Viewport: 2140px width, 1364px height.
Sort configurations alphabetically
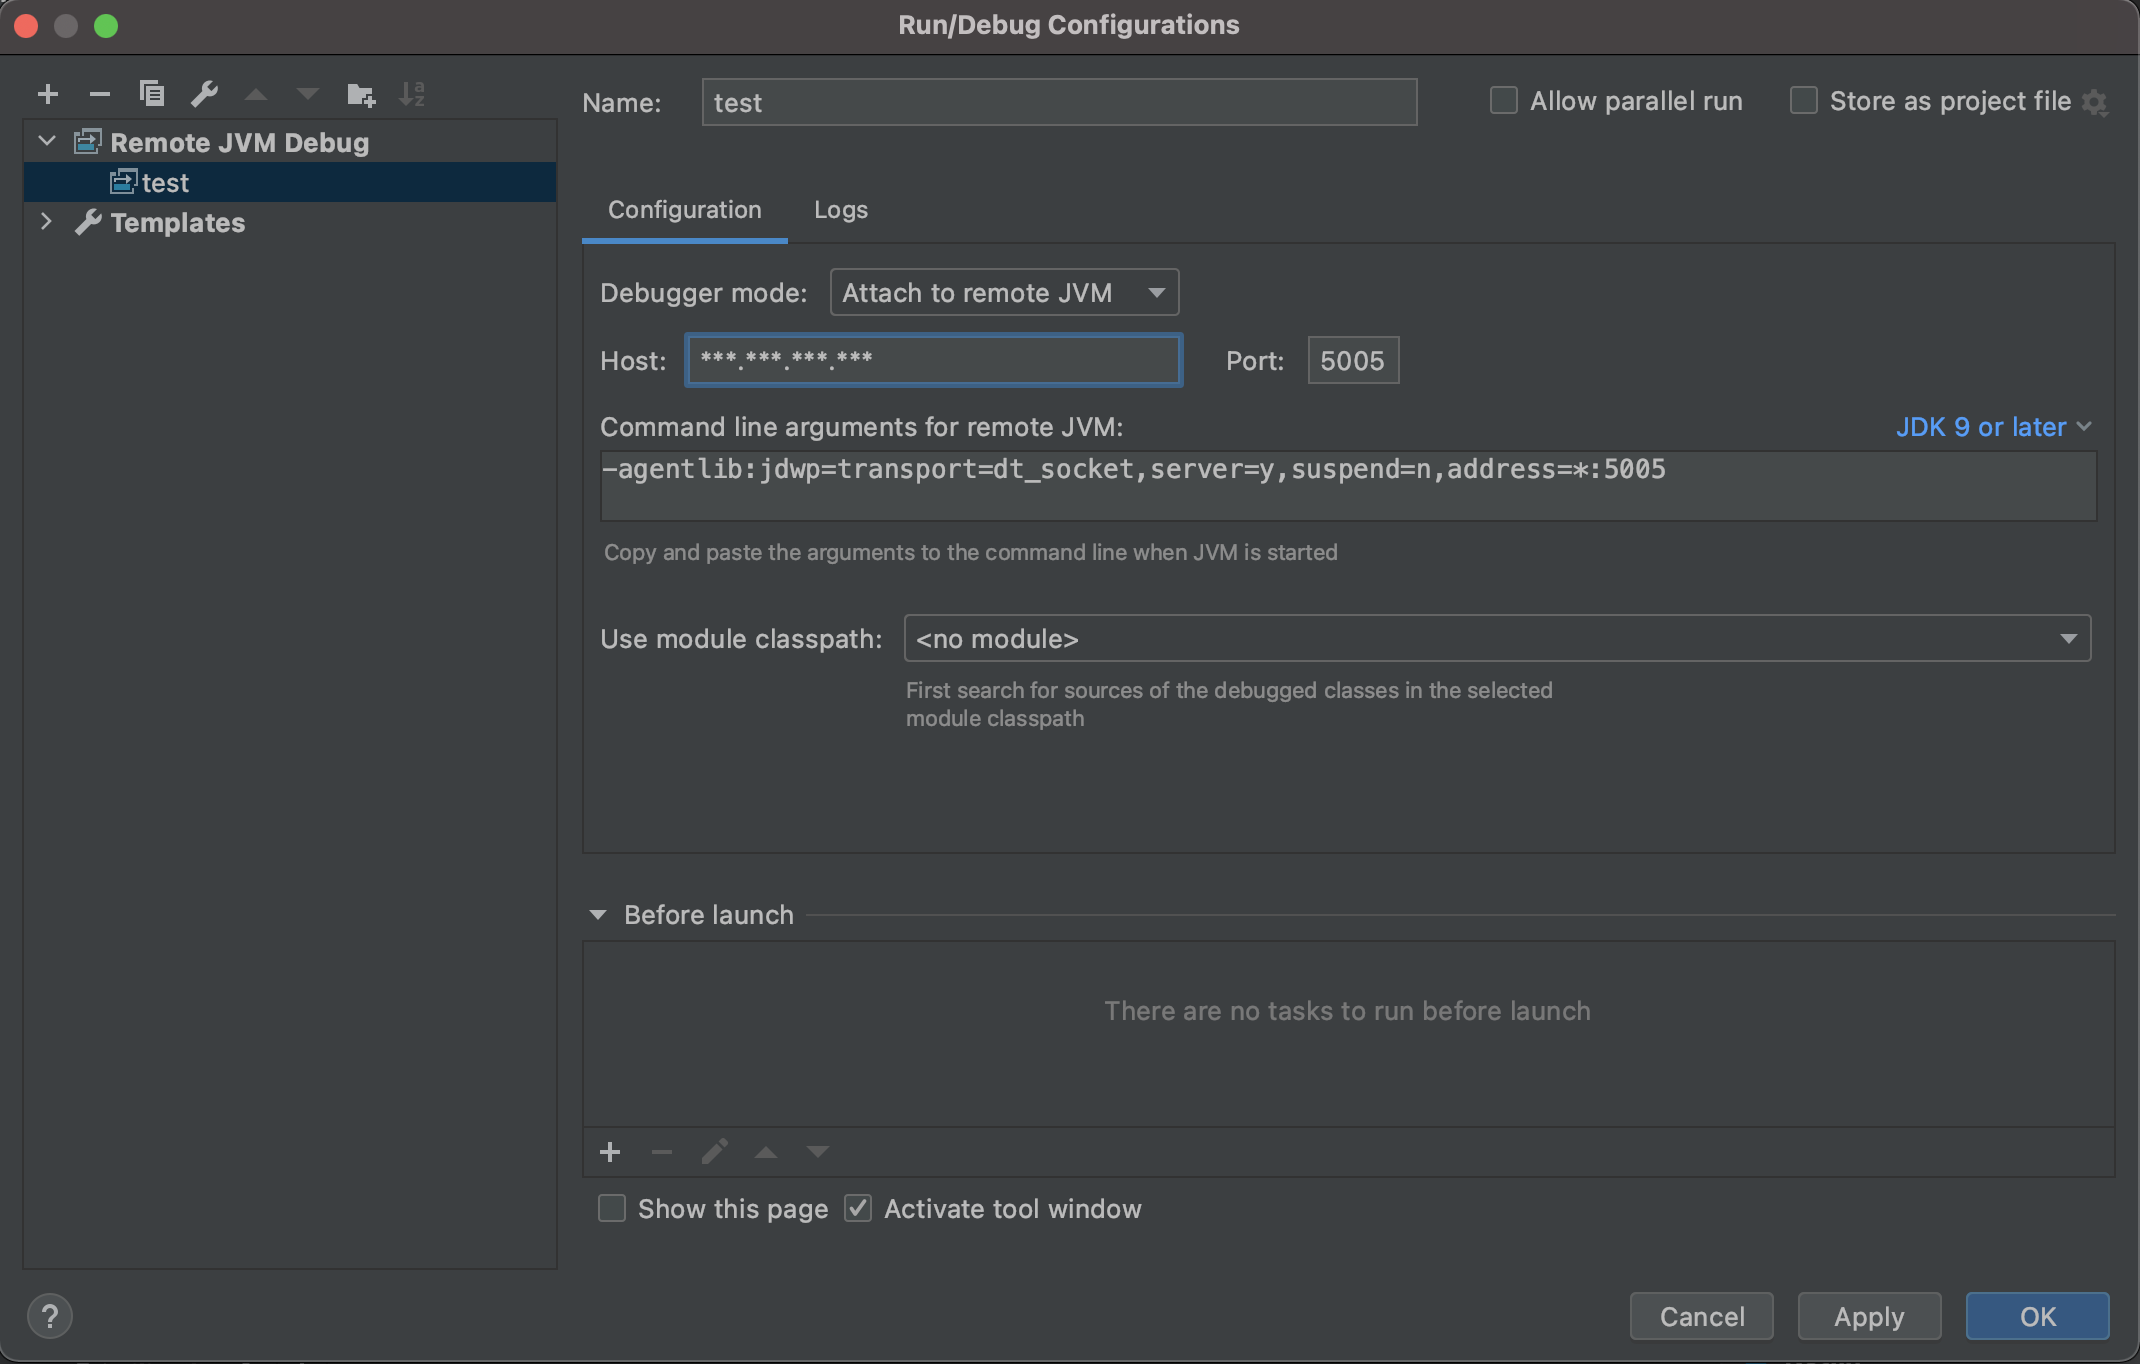[412, 93]
